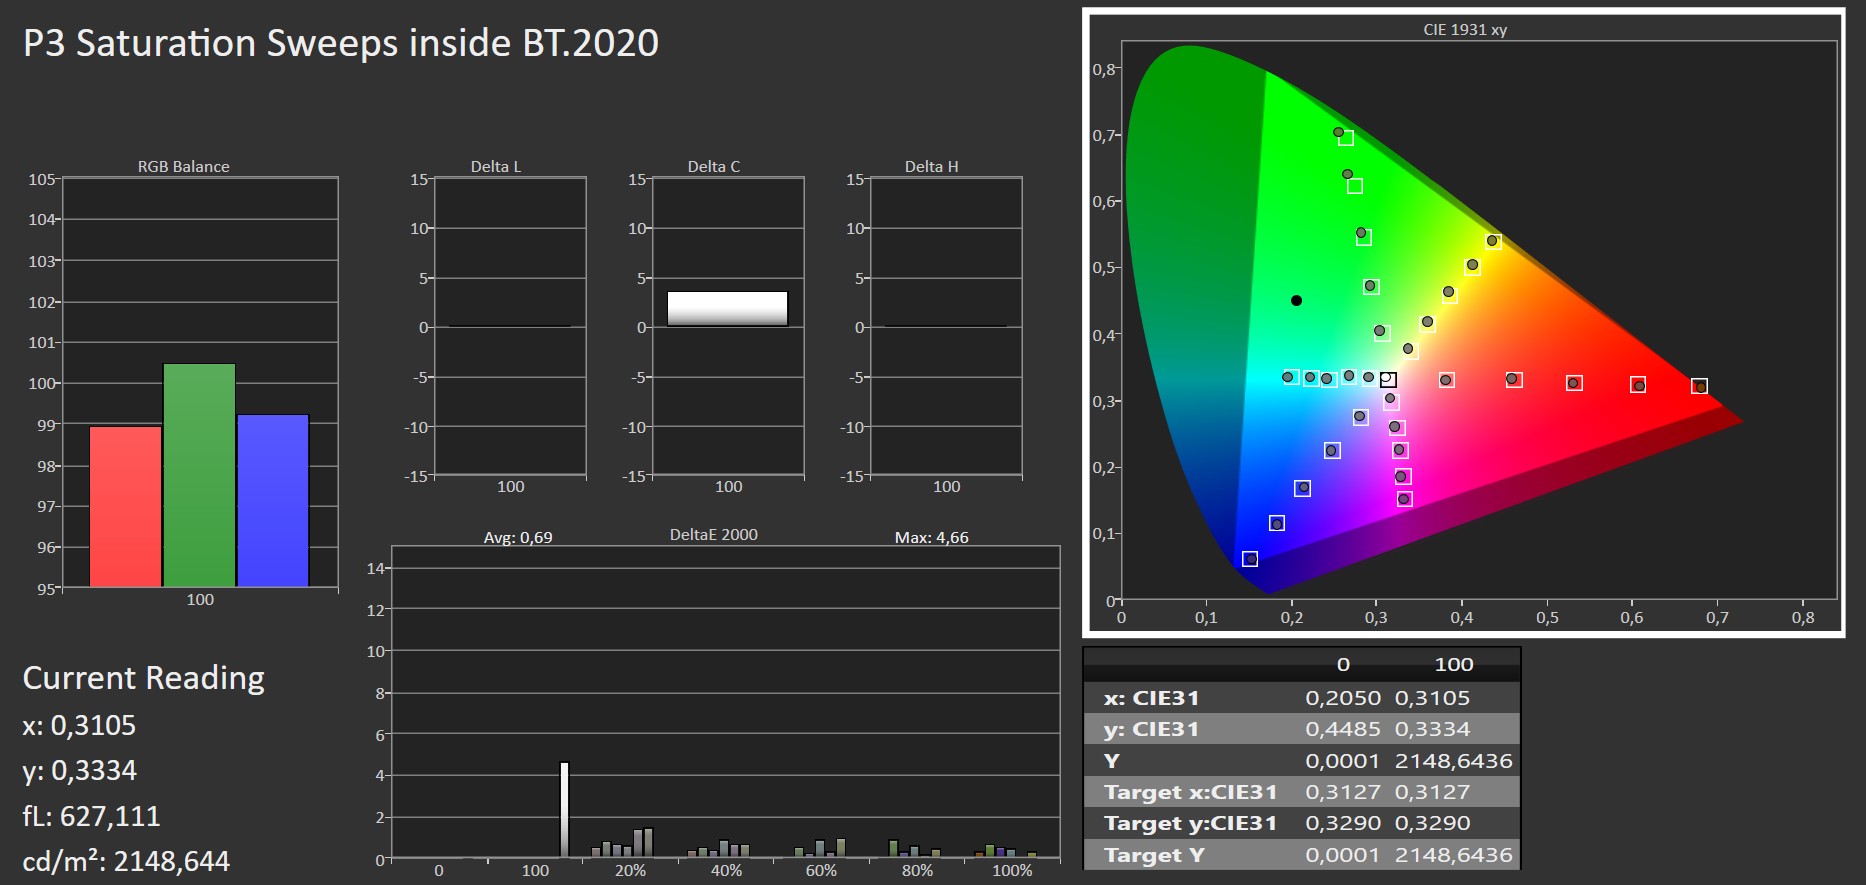Select the "100" column header in data table
The width and height of the screenshot is (1866, 885).
[x=1453, y=664]
